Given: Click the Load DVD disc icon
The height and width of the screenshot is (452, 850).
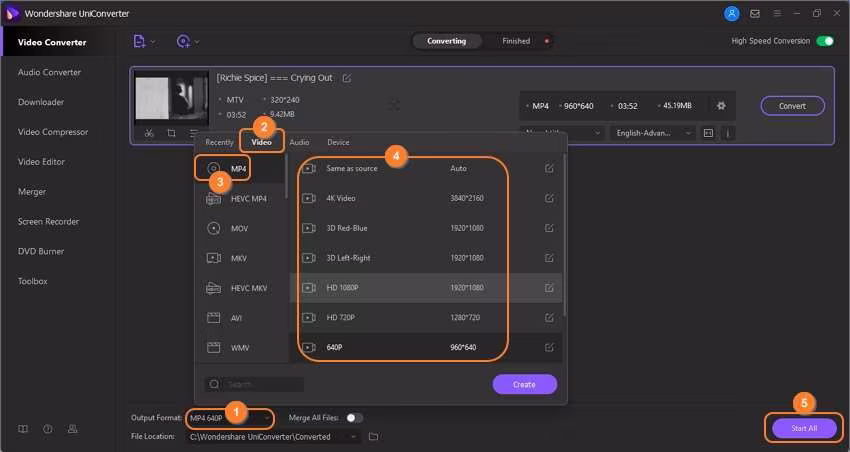Looking at the screenshot, I should click(x=183, y=41).
